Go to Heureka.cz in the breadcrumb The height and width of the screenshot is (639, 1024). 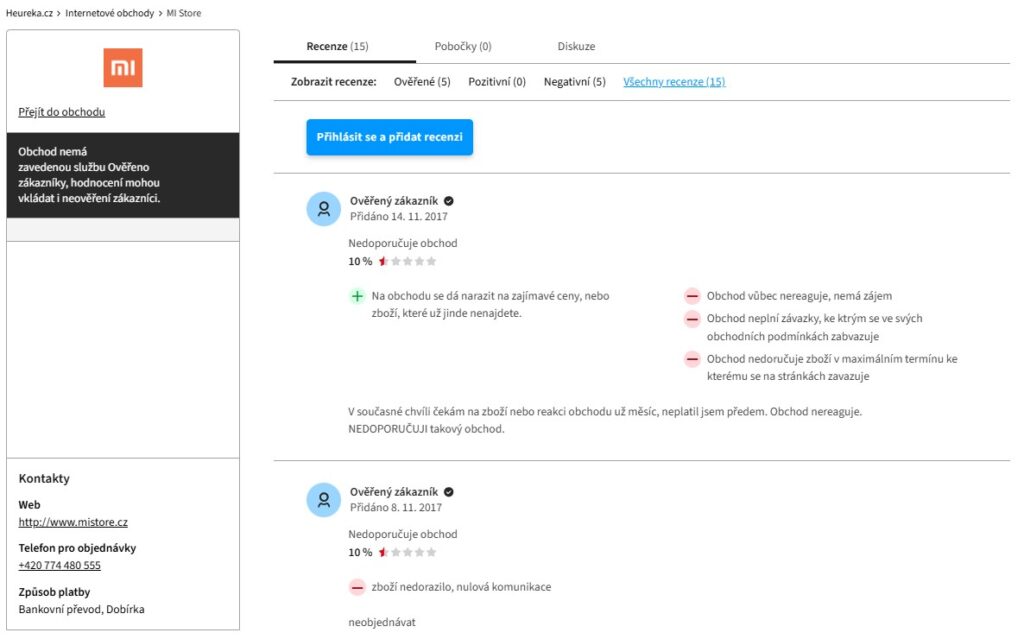pyautogui.click(x=29, y=13)
